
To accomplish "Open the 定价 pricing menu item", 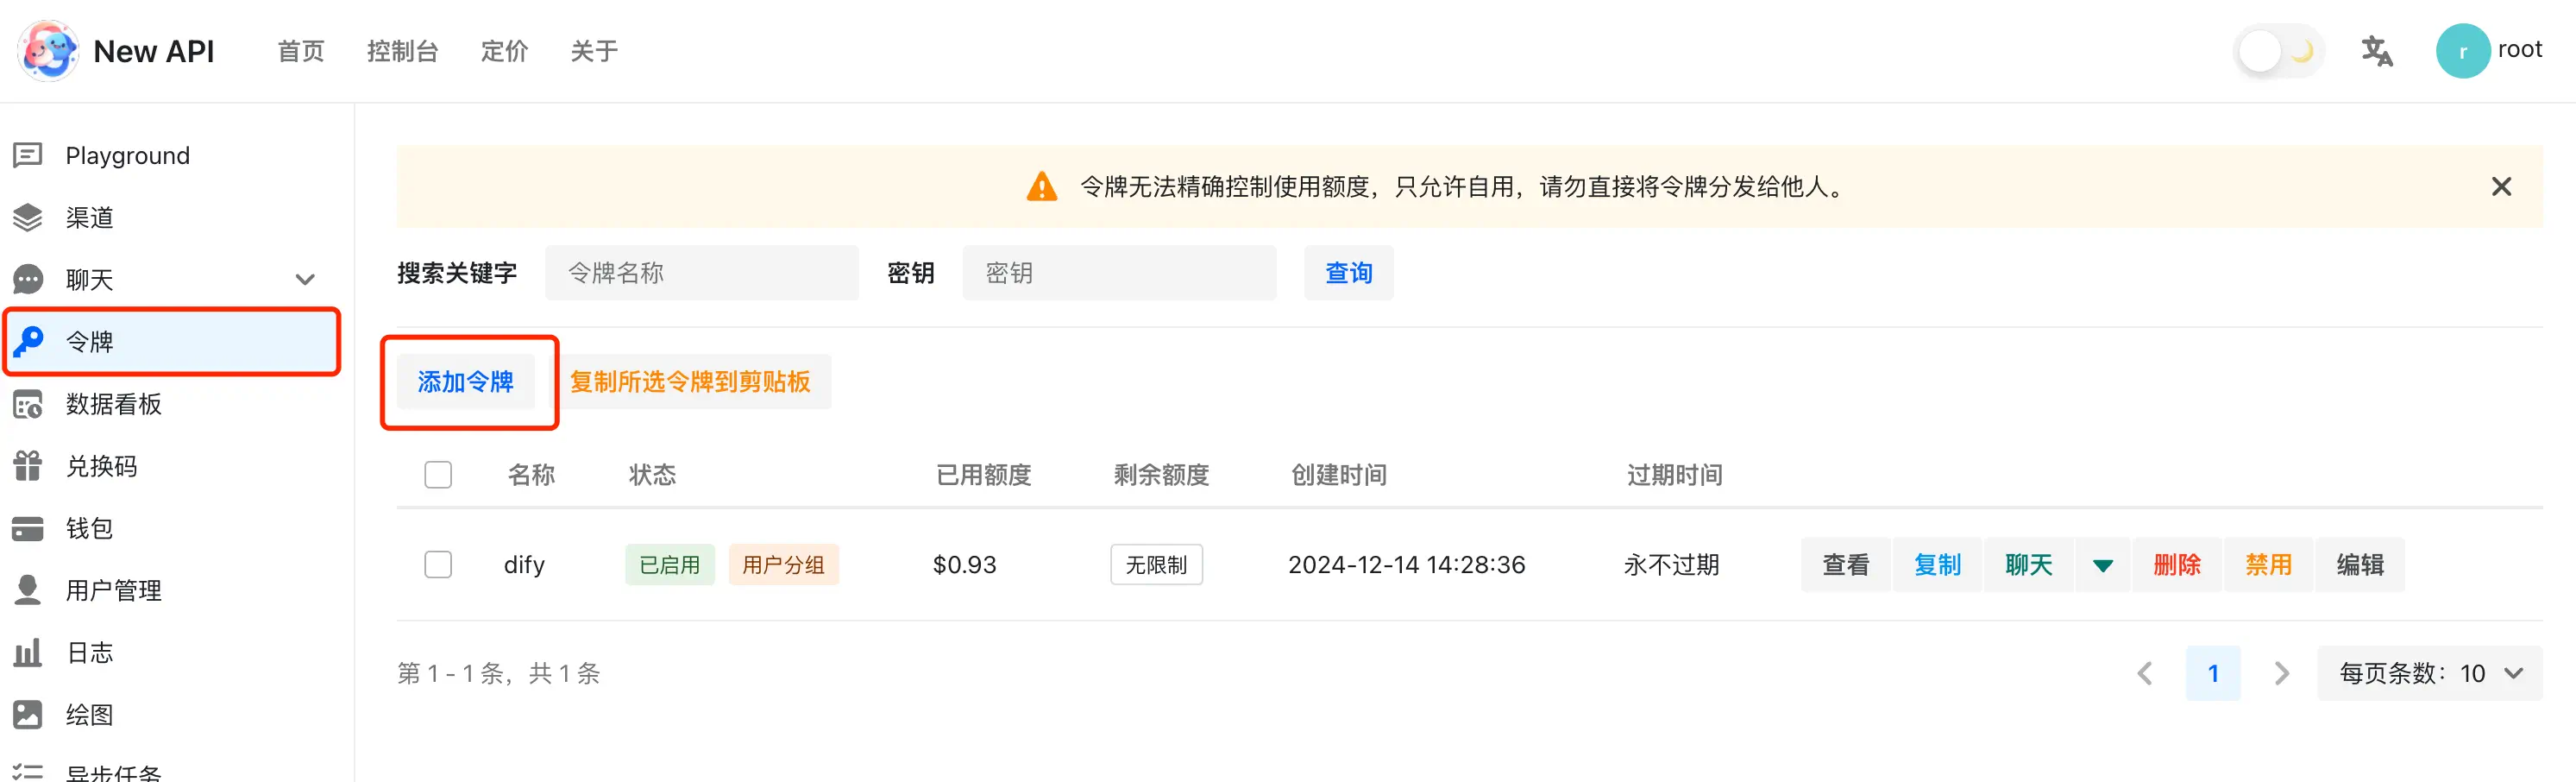I will click(504, 51).
